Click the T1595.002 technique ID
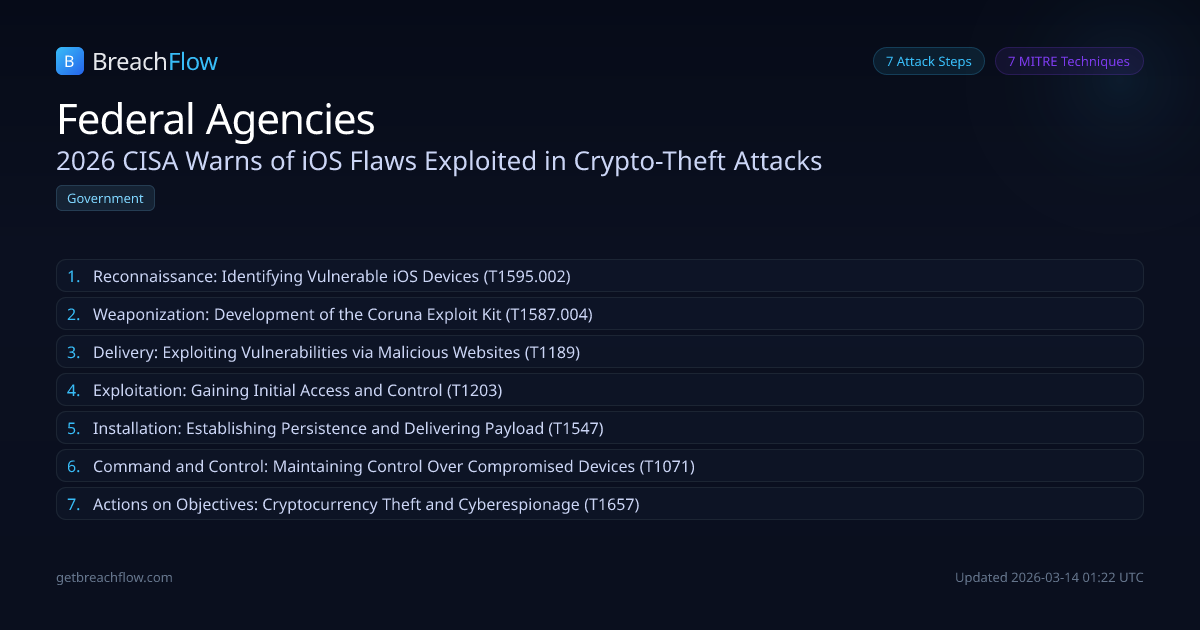Image resolution: width=1200 pixels, height=630 pixels. [x=527, y=276]
